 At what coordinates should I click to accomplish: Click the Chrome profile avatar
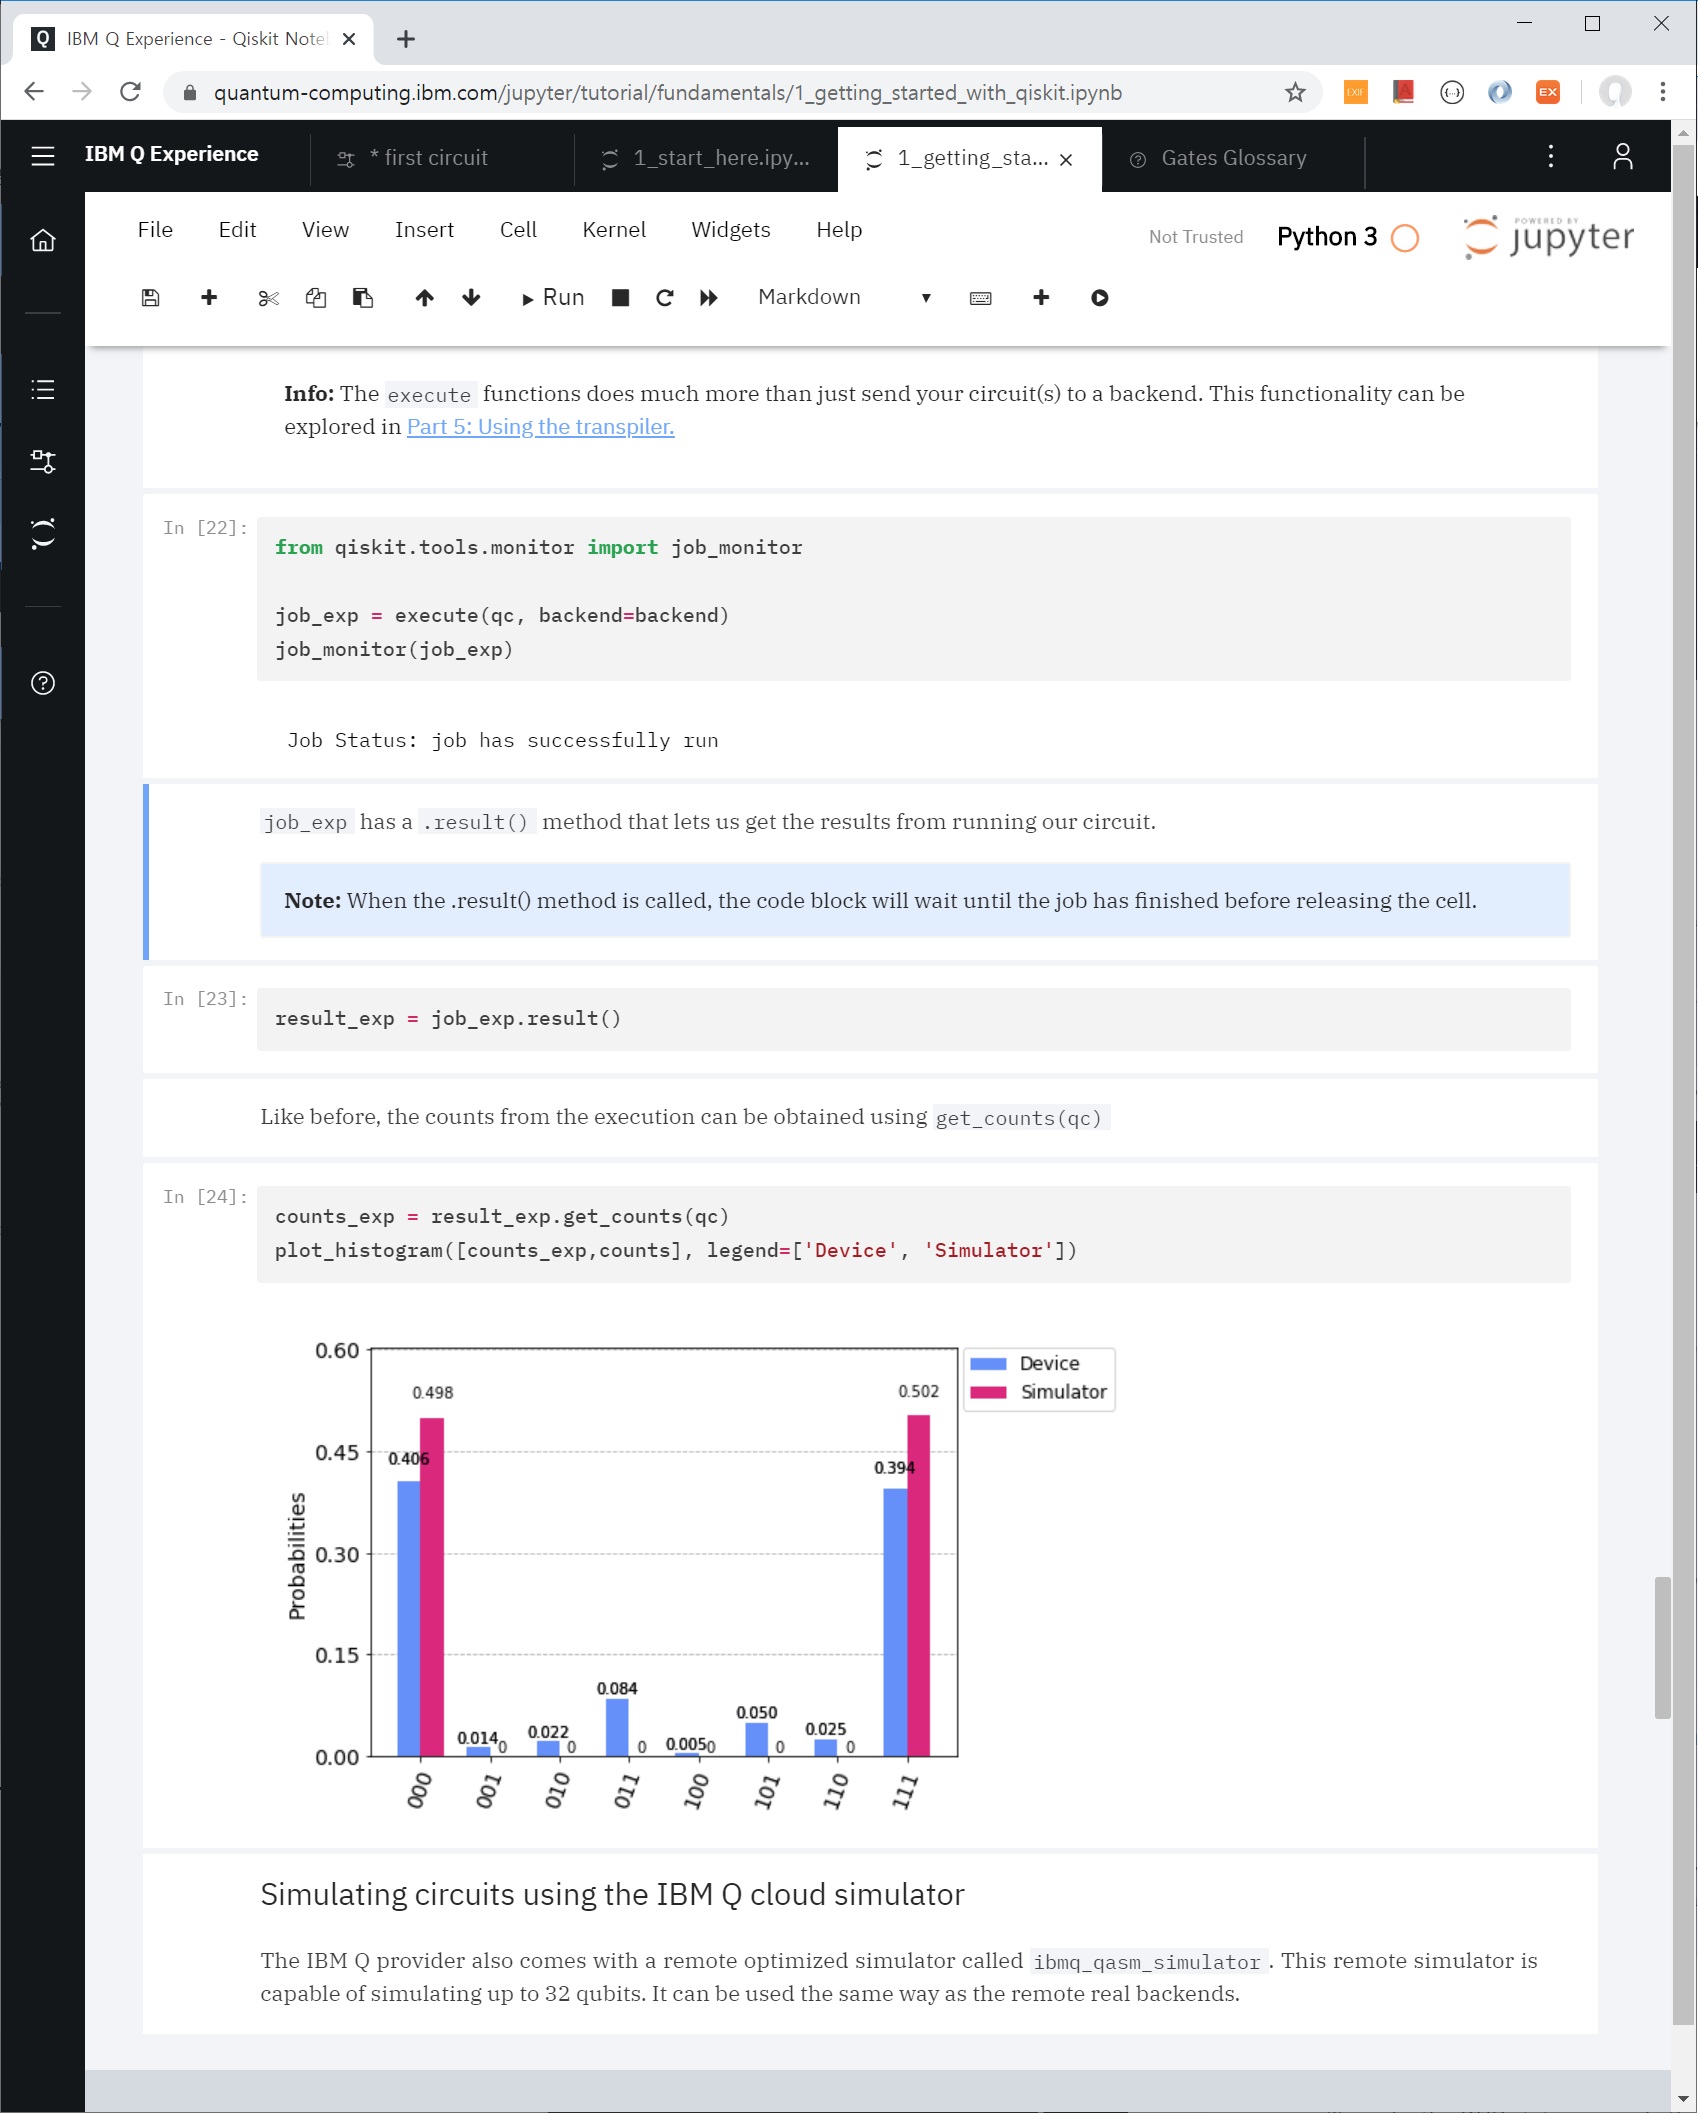(x=1615, y=93)
